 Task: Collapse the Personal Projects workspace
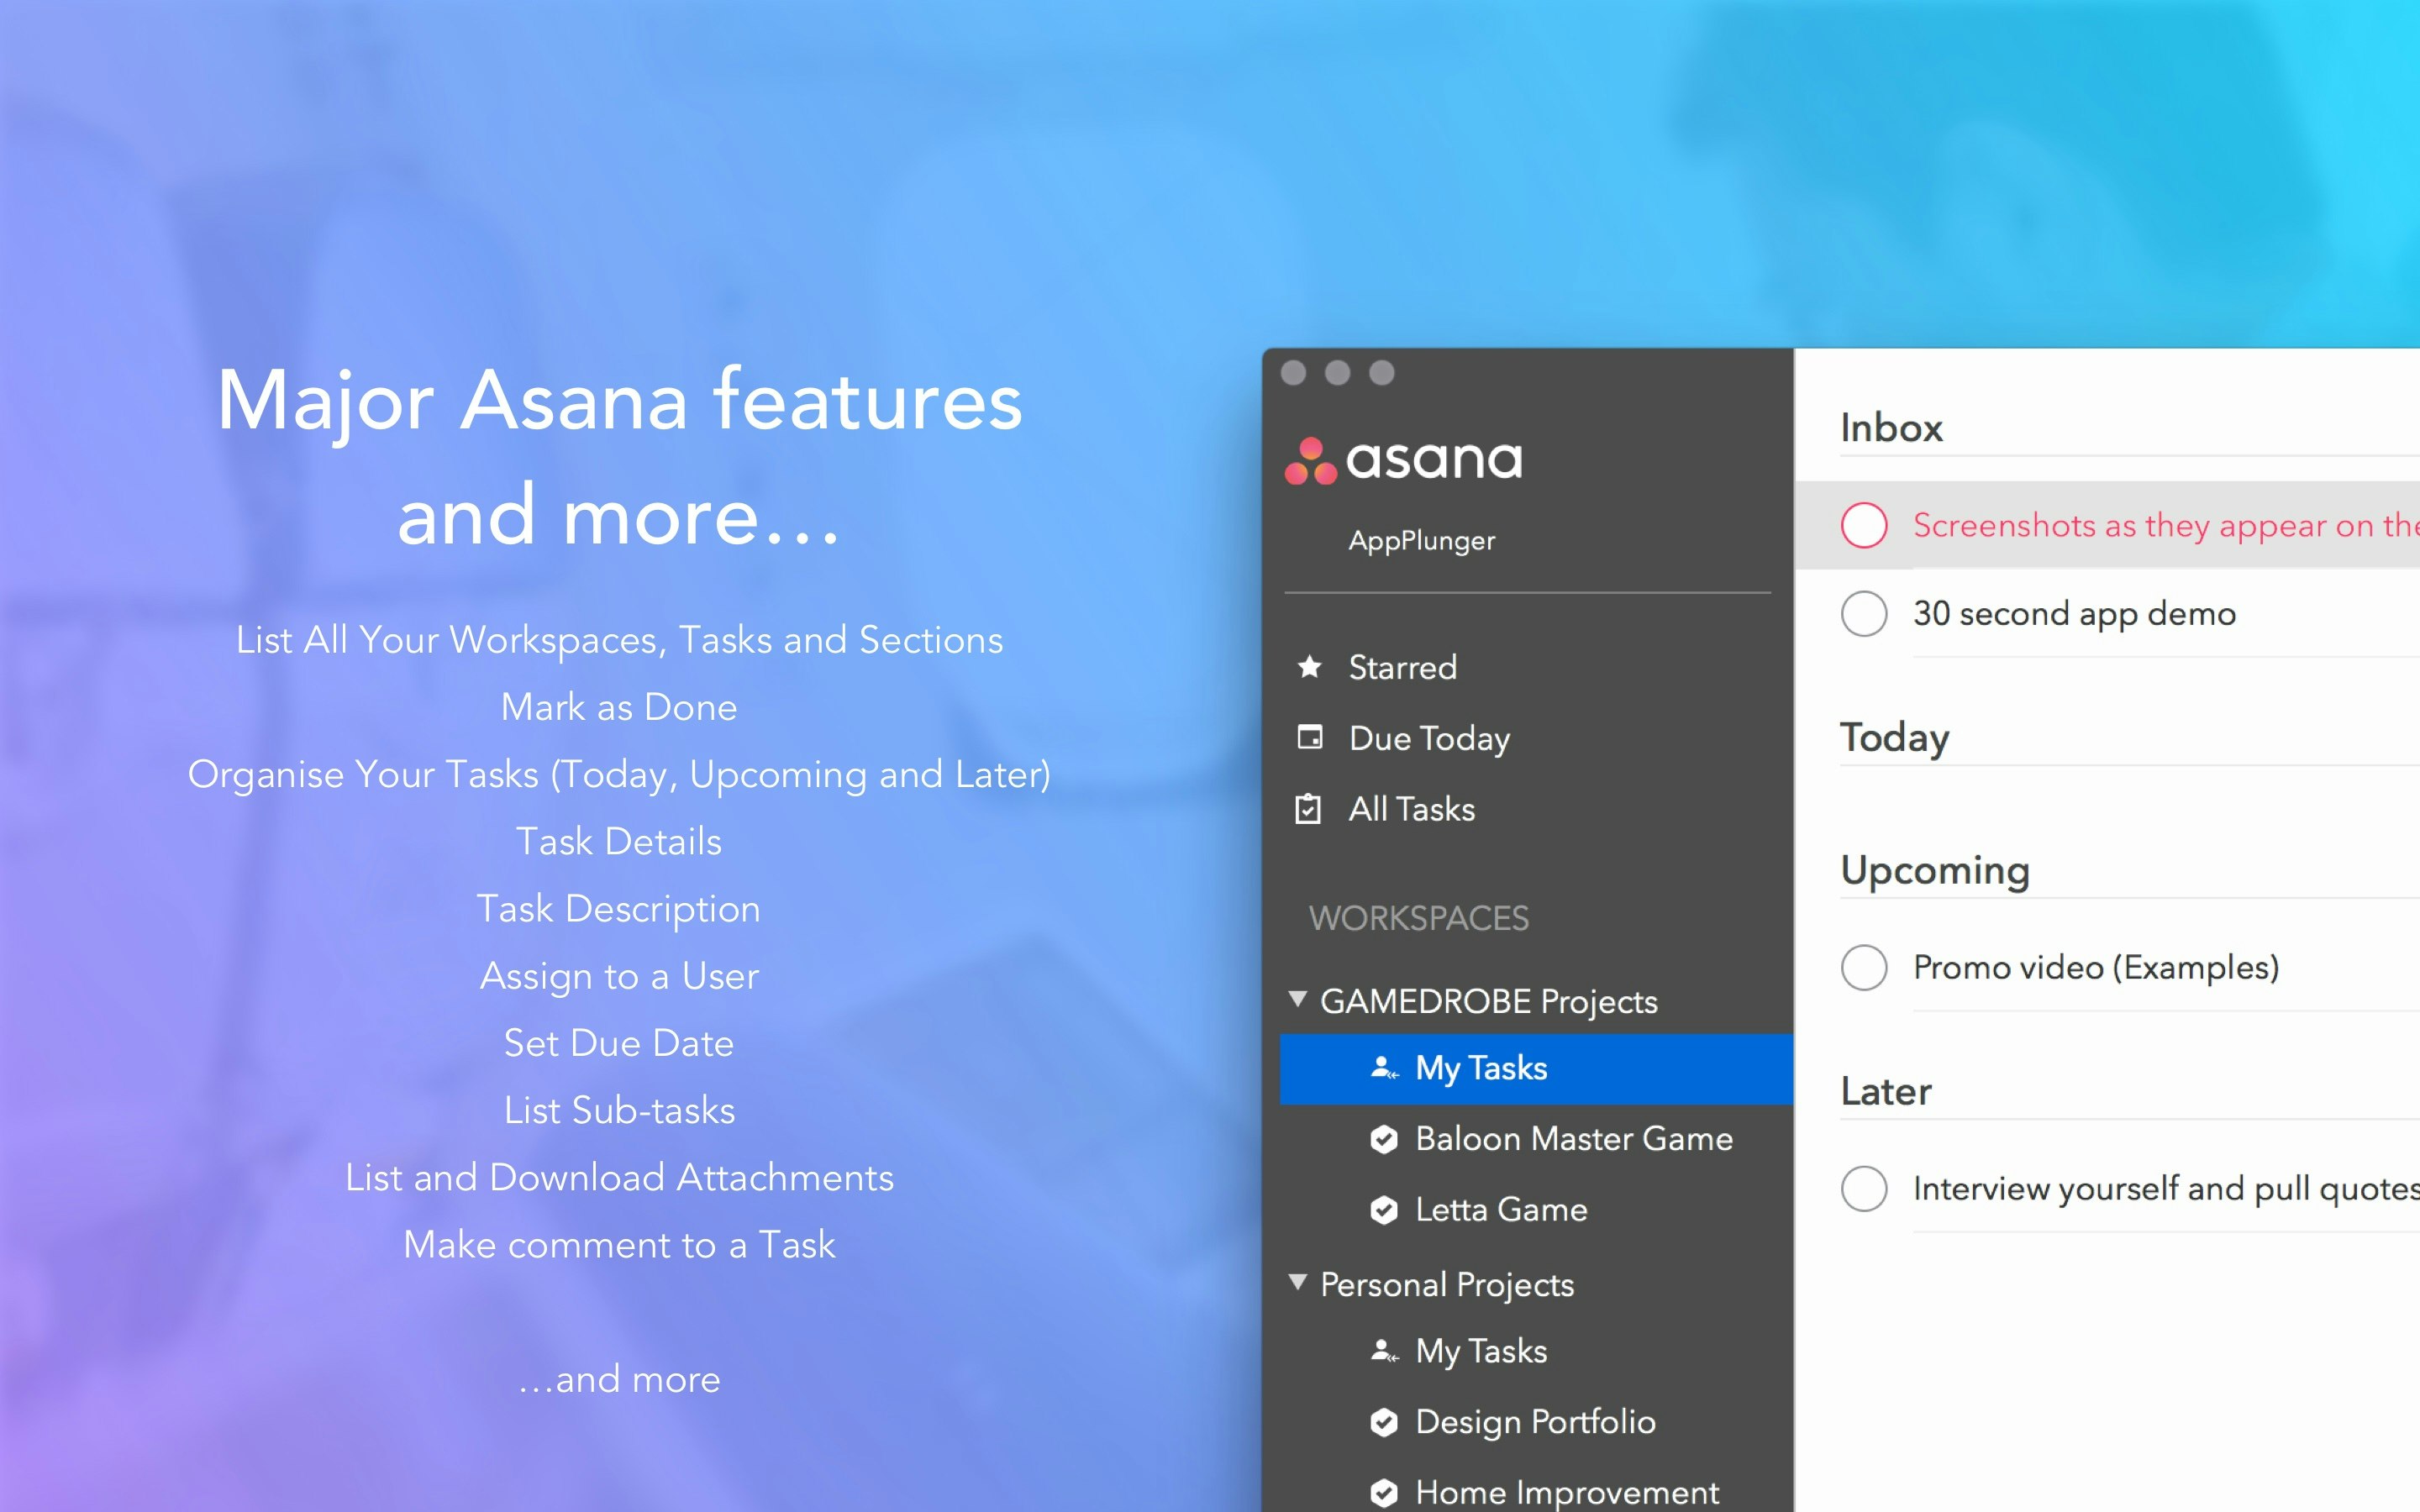coord(1297,1283)
